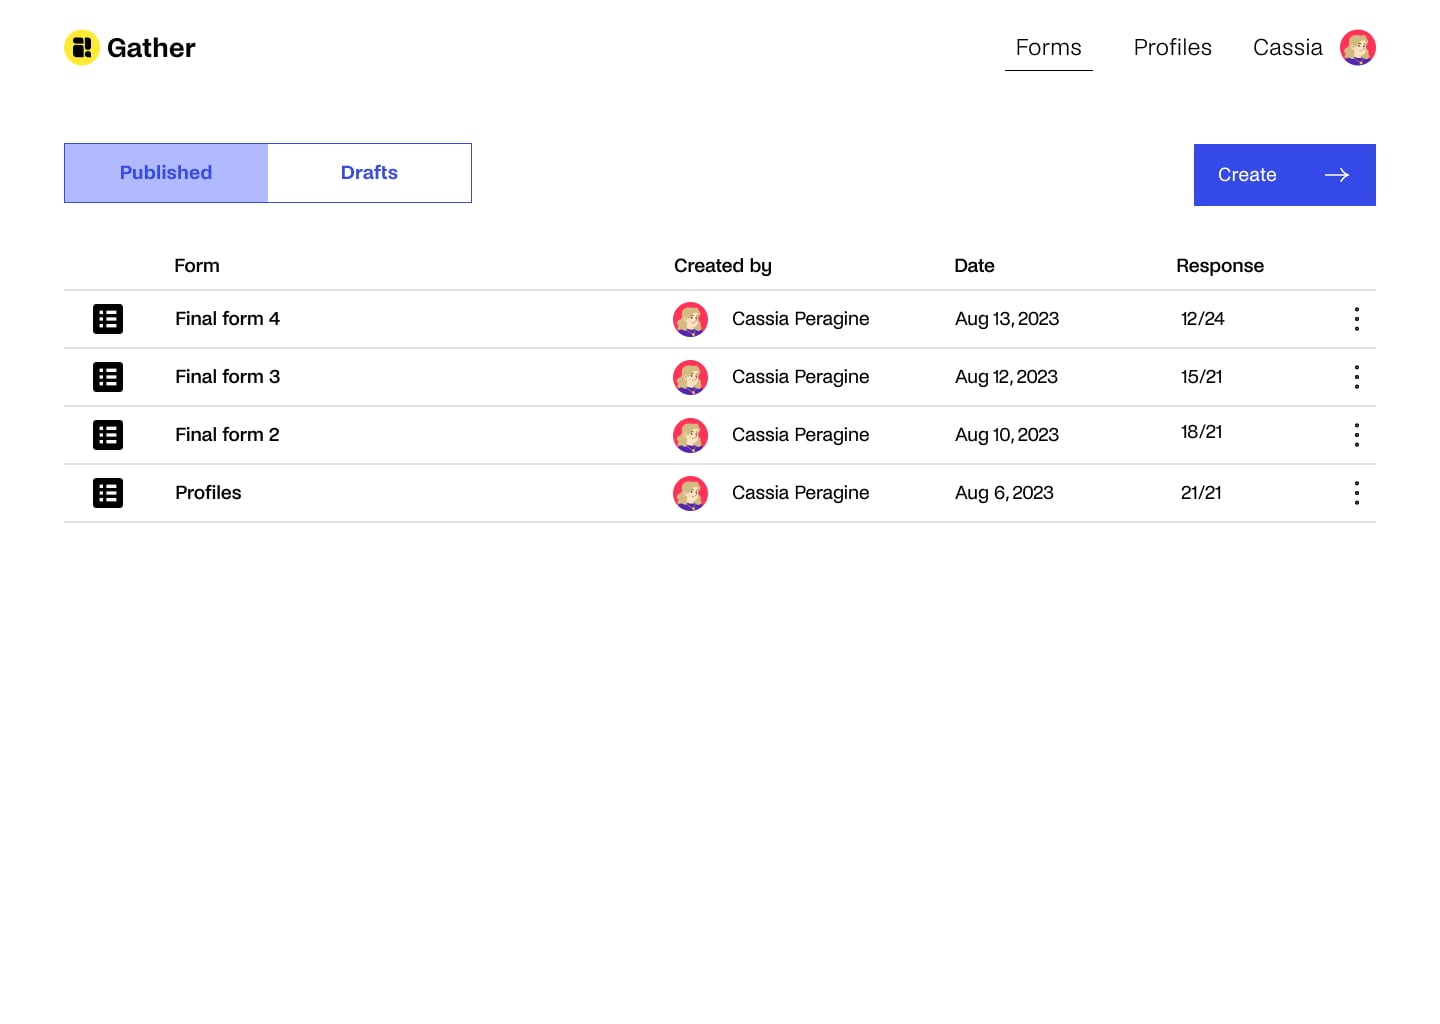1440x1024 pixels.
Task: Click the date Aug 12, 2023
Action: click(1006, 377)
